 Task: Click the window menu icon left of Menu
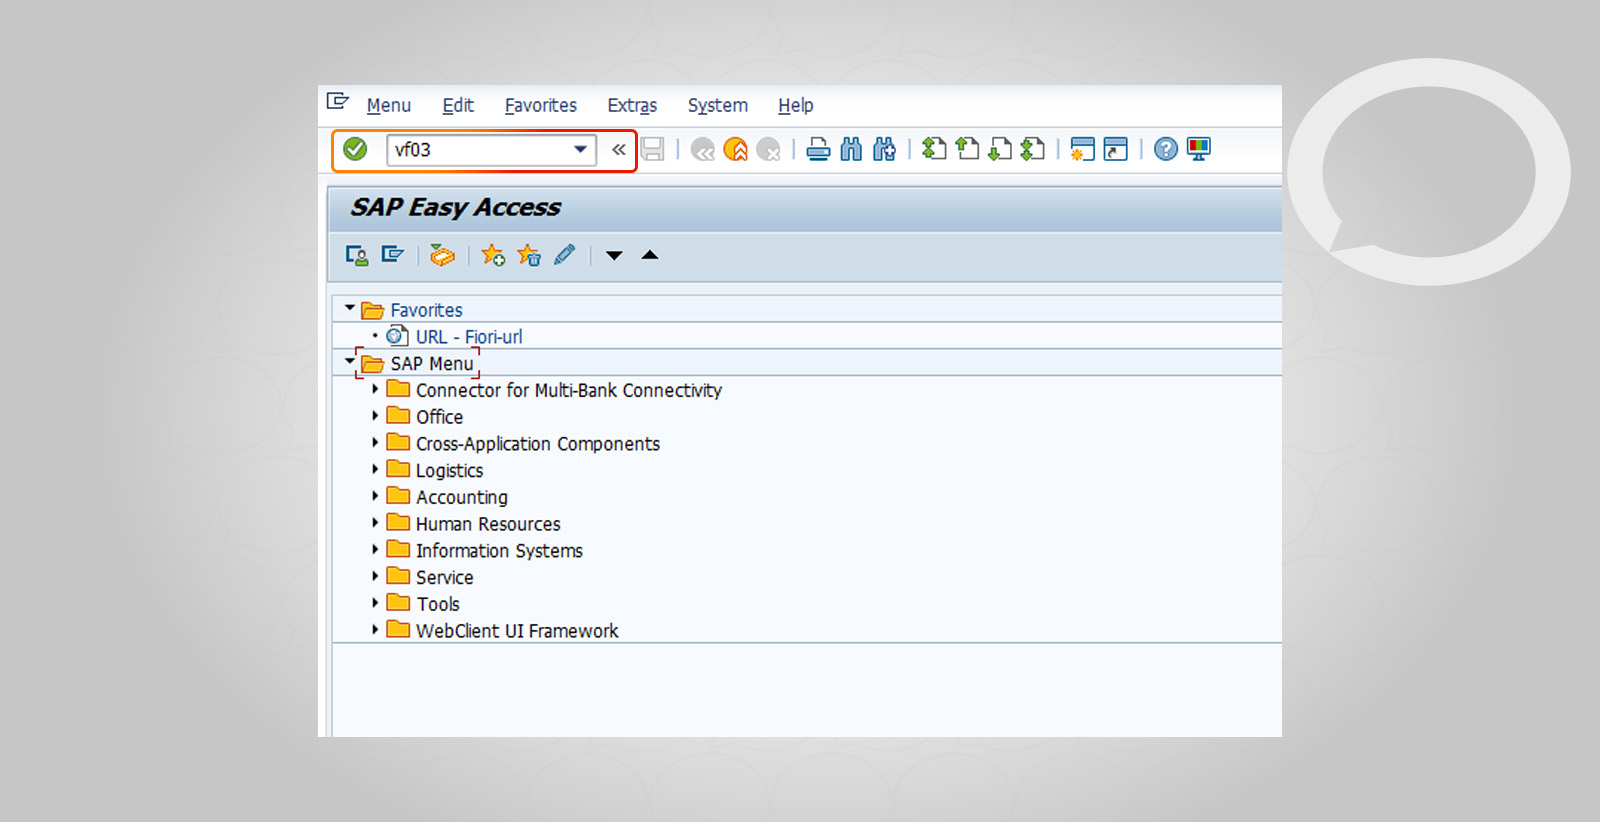pos(338,101)
